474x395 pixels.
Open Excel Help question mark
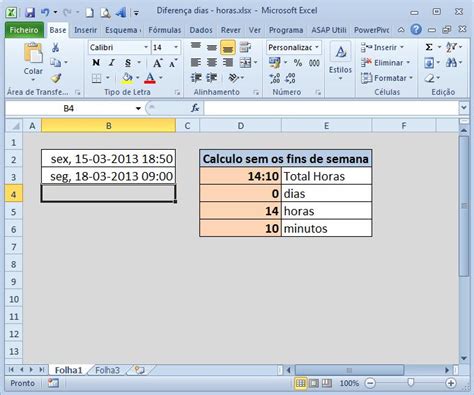(x=416, y=30)
